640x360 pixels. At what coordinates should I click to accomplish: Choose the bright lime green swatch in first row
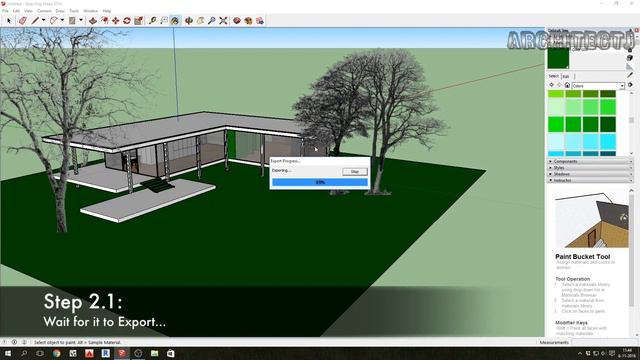pos(556,93)
